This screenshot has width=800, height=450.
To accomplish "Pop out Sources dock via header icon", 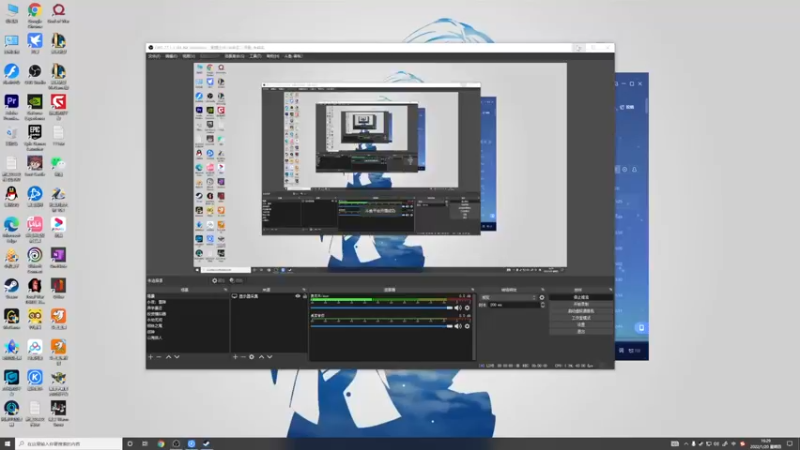I will [304, 290].
